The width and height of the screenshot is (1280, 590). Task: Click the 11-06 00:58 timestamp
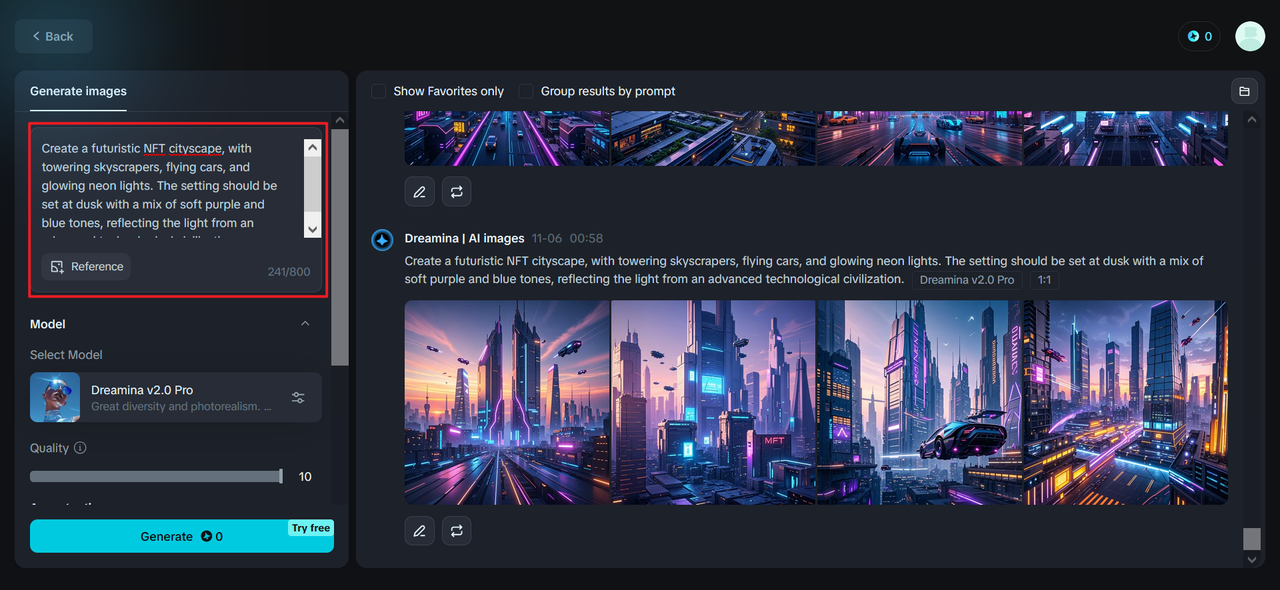click(567, 238)
